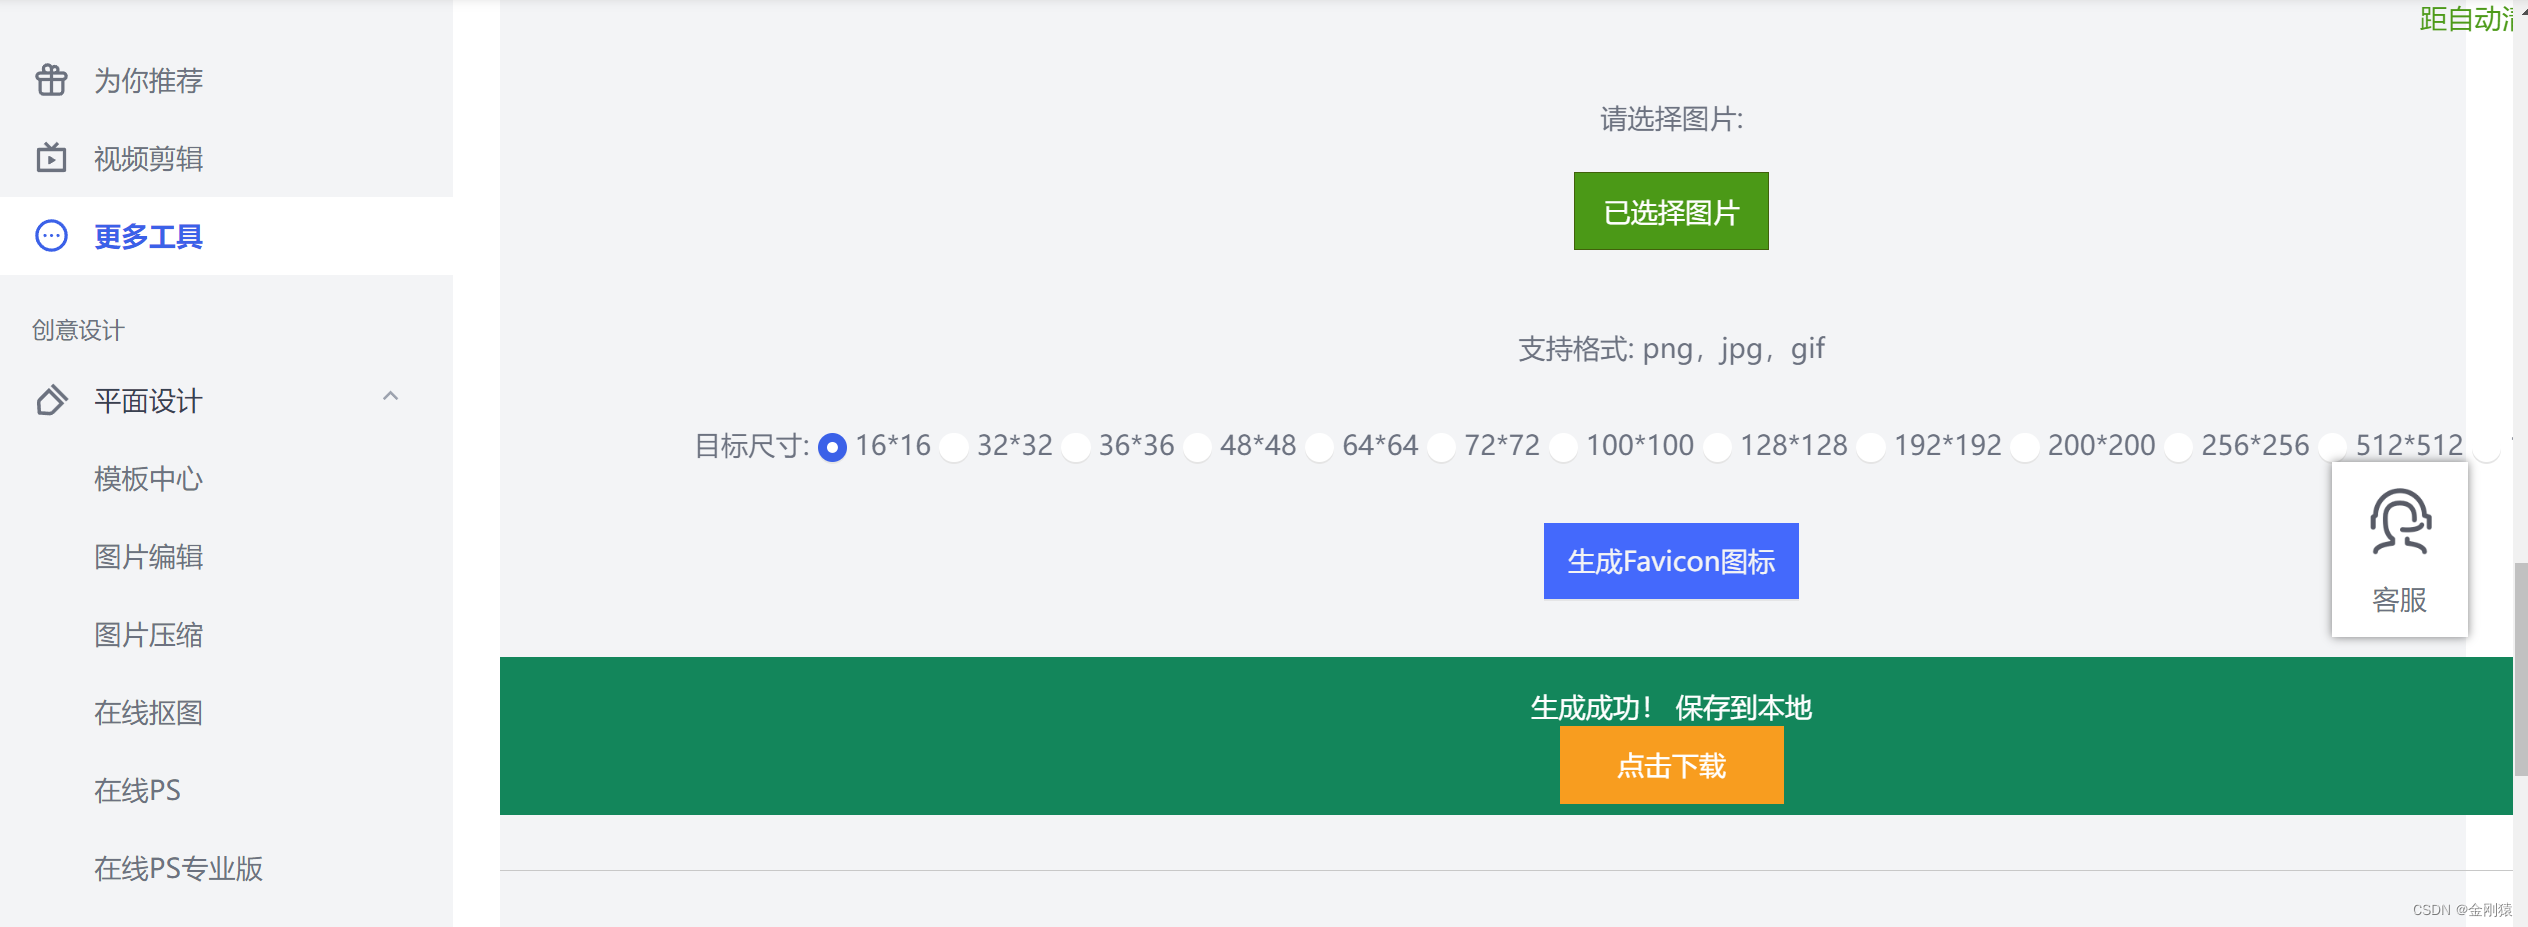Click the page vertical scrollbar thumb
The image size is (2528, 927).
pos(2520,669)
